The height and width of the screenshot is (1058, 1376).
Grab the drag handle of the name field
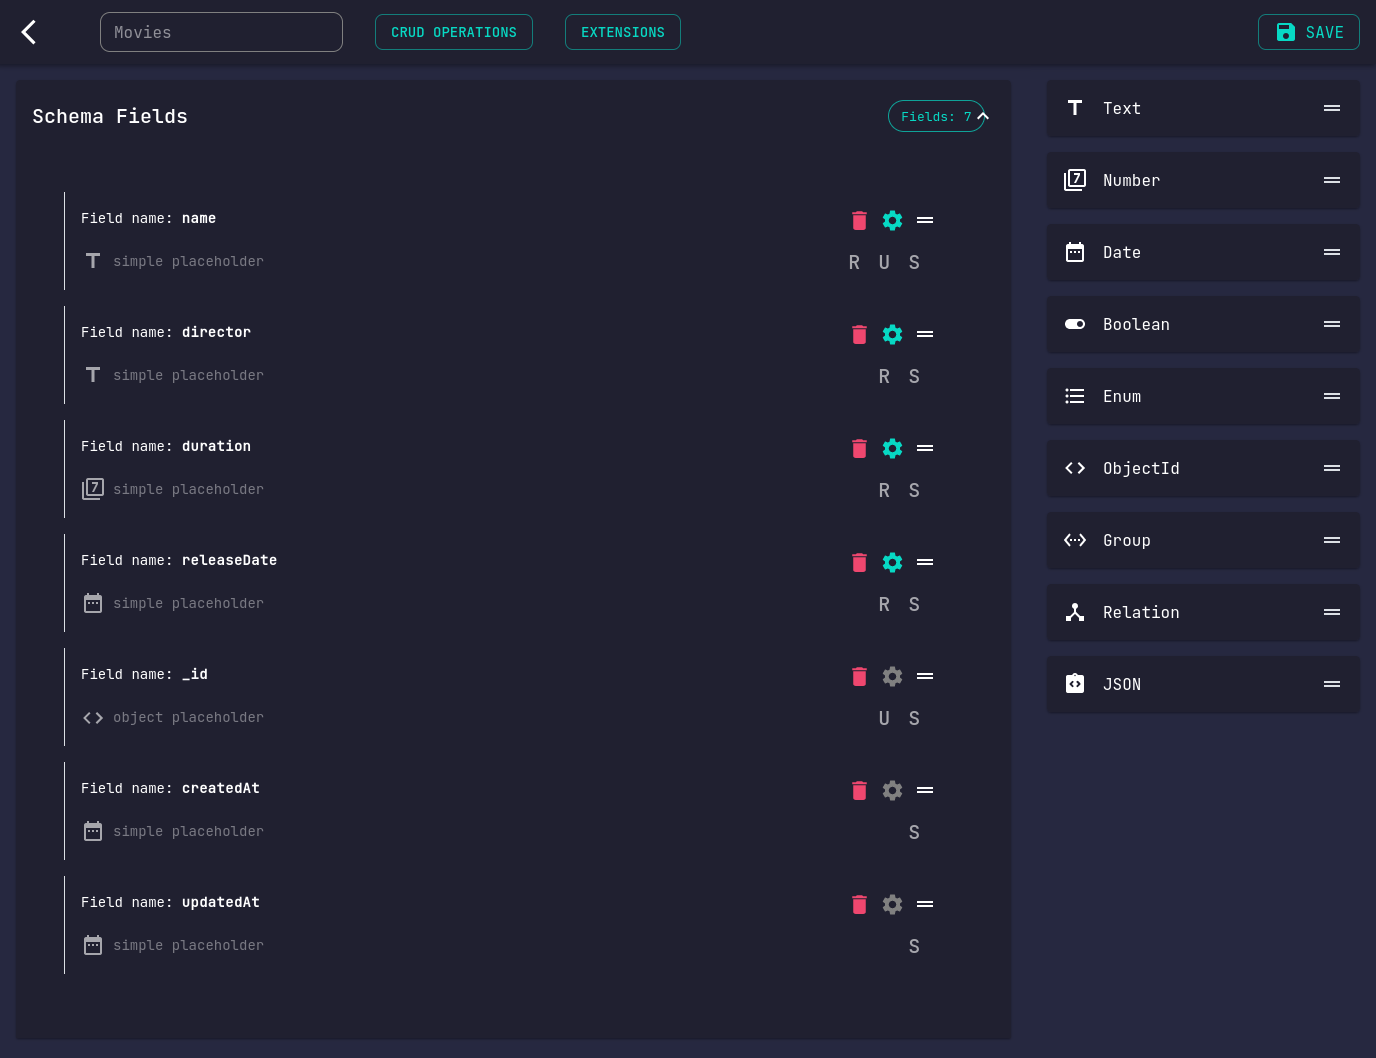point(925,220)
